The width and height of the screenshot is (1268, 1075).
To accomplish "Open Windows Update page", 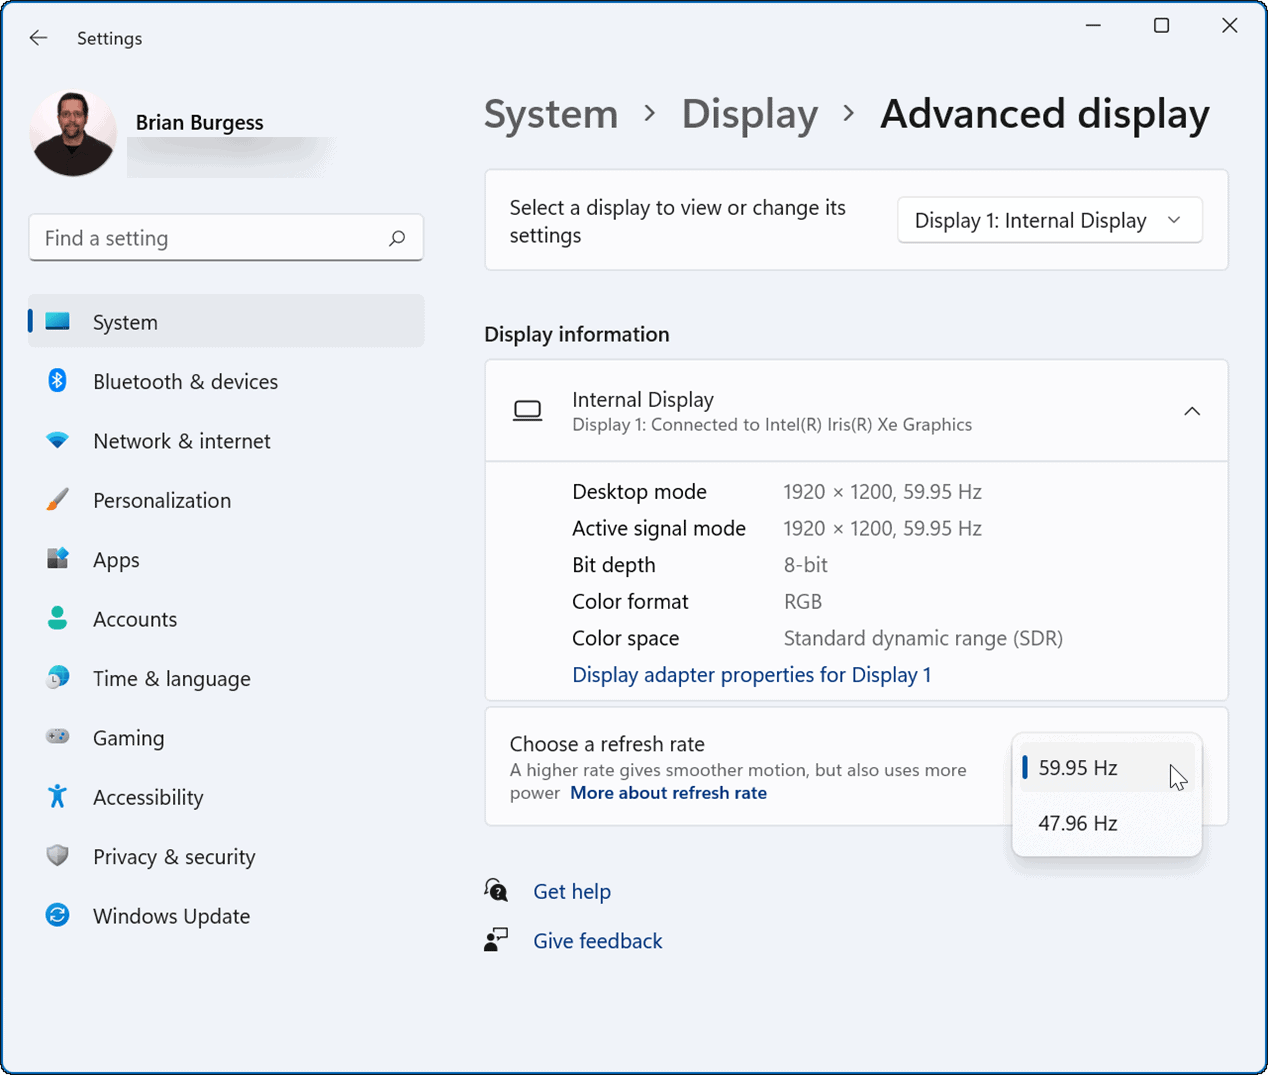I will [226, 915].
